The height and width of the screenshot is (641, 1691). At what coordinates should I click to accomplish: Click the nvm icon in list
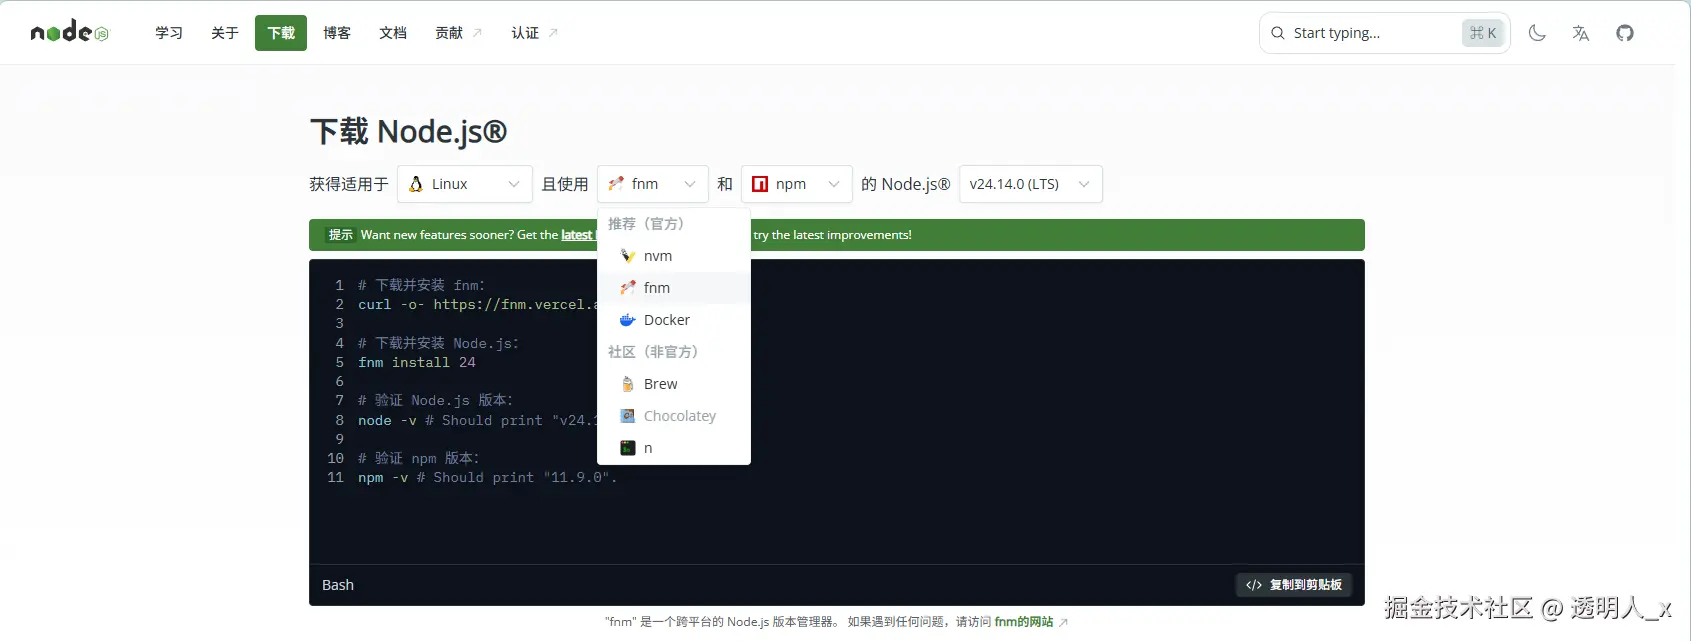[628, 256]
